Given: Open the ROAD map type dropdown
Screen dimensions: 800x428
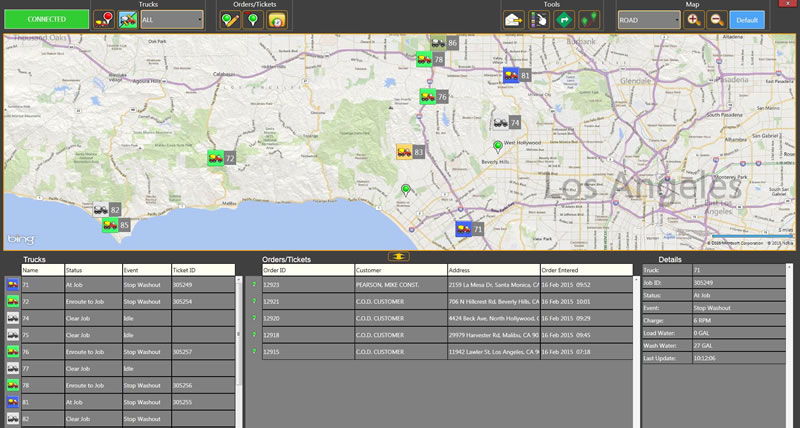Looking at the screenshot, I should click(648, 19).
